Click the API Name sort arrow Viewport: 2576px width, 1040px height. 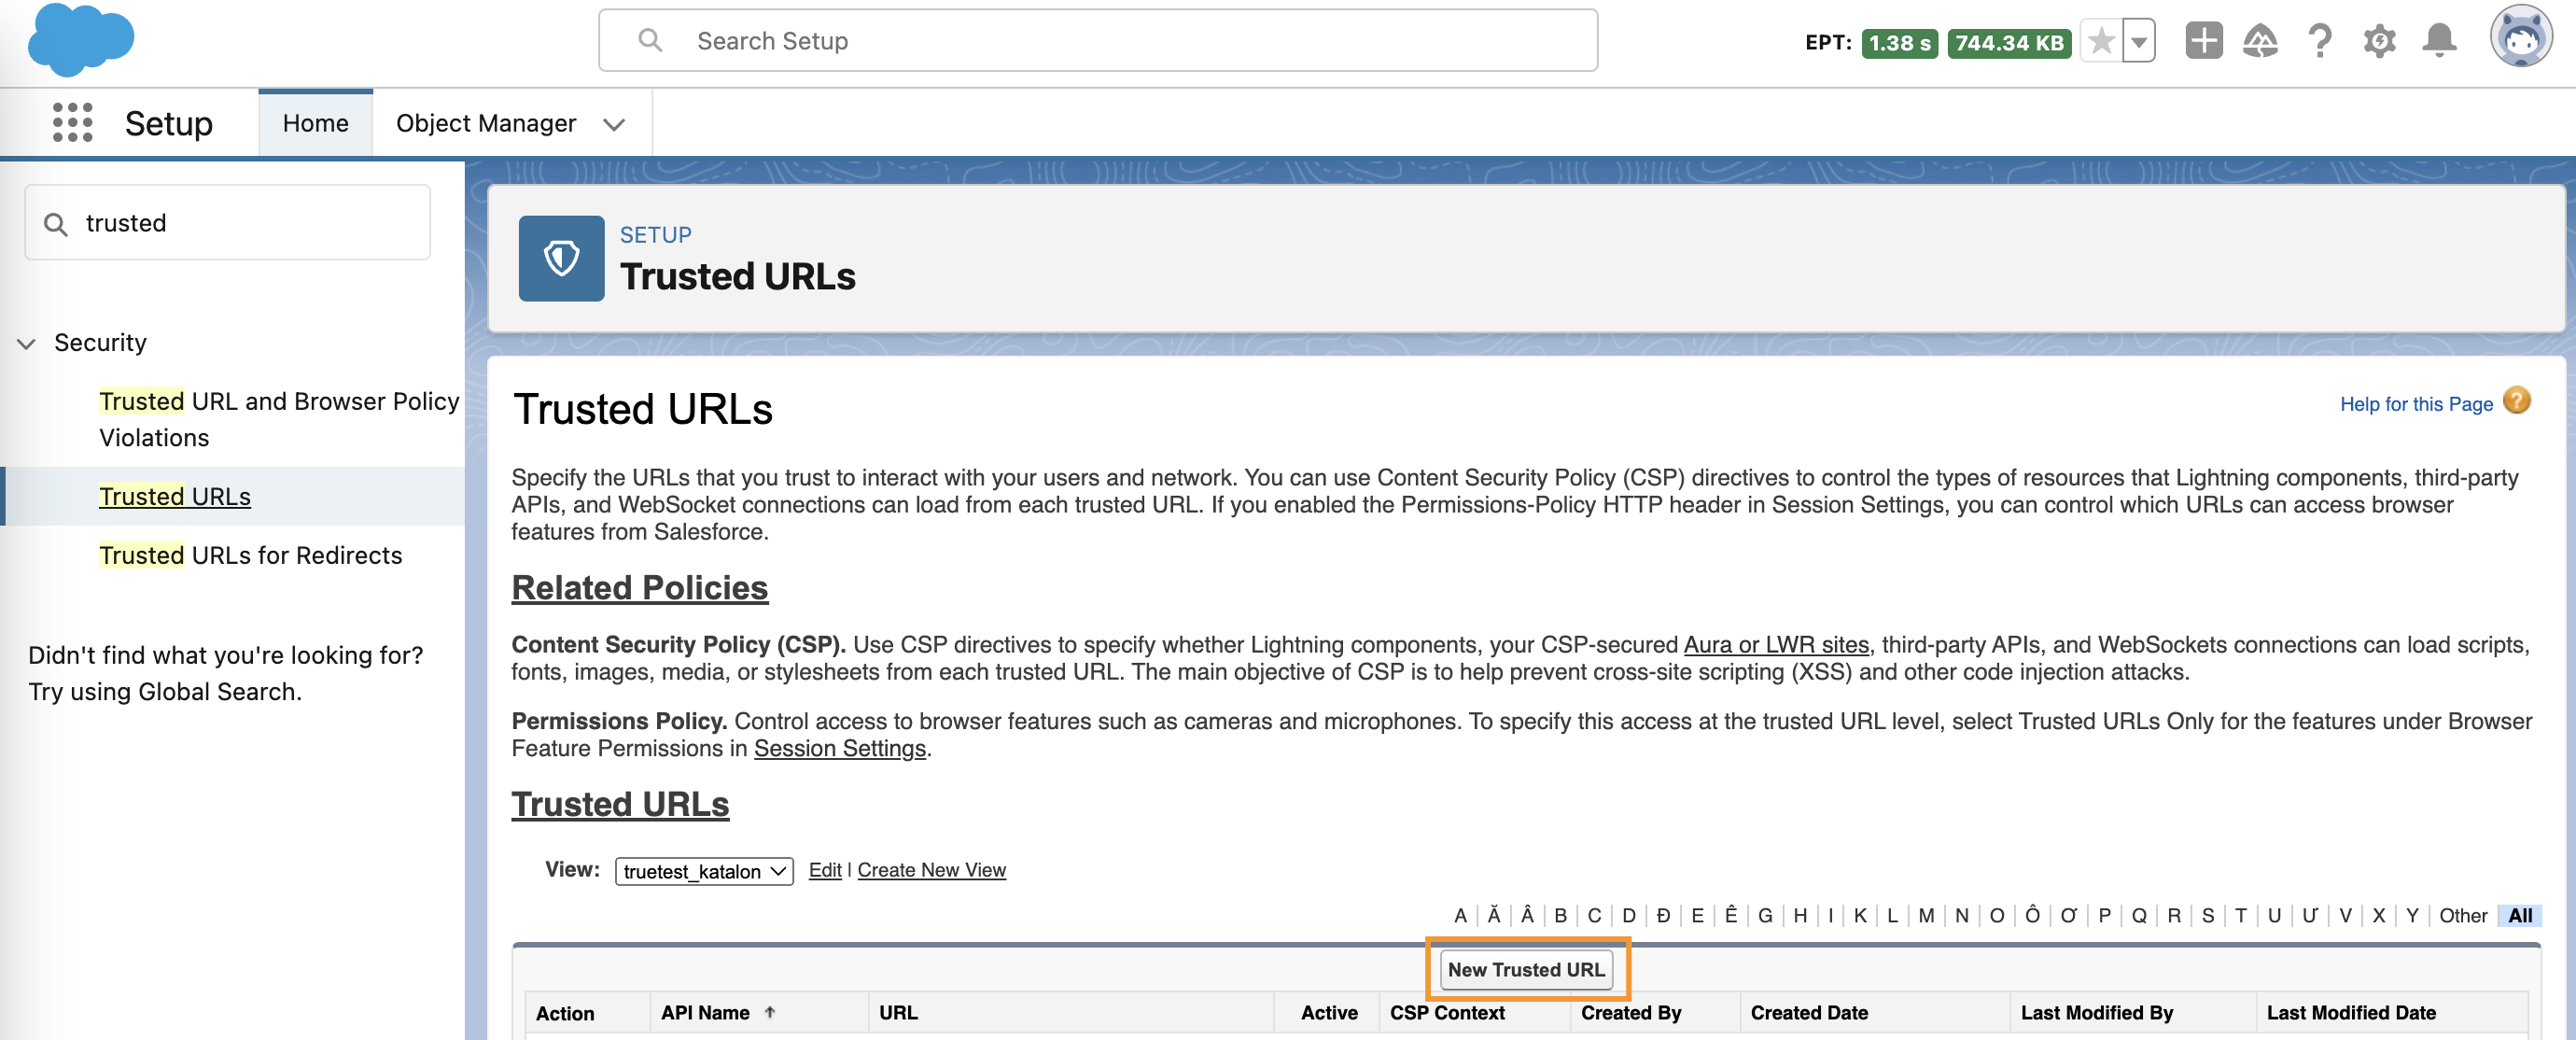(769, 1012)
